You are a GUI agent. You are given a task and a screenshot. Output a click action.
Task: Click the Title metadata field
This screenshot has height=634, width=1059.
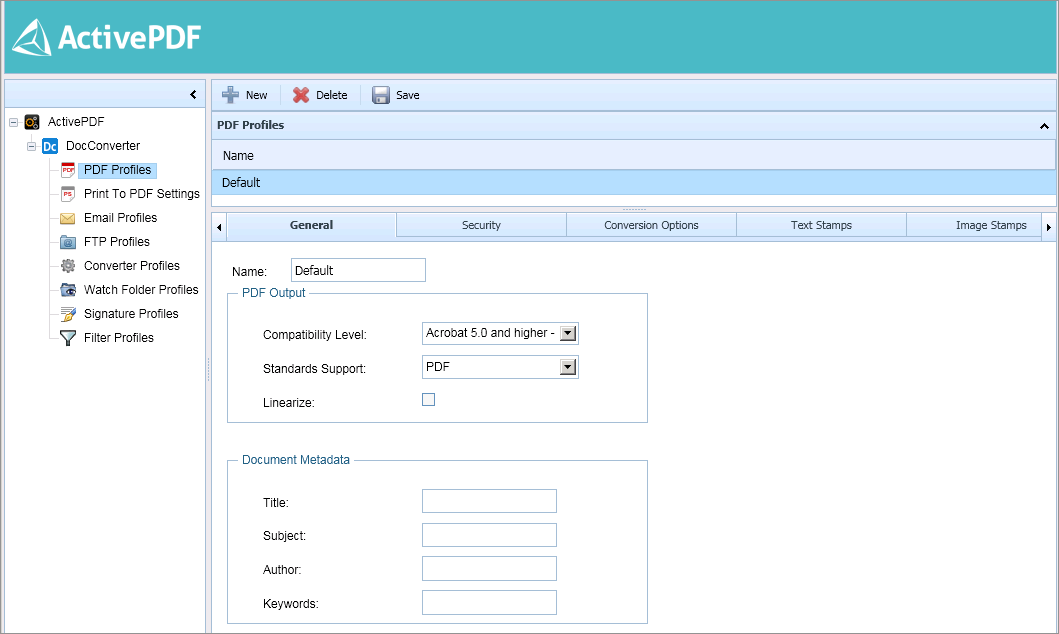[489, 501]
